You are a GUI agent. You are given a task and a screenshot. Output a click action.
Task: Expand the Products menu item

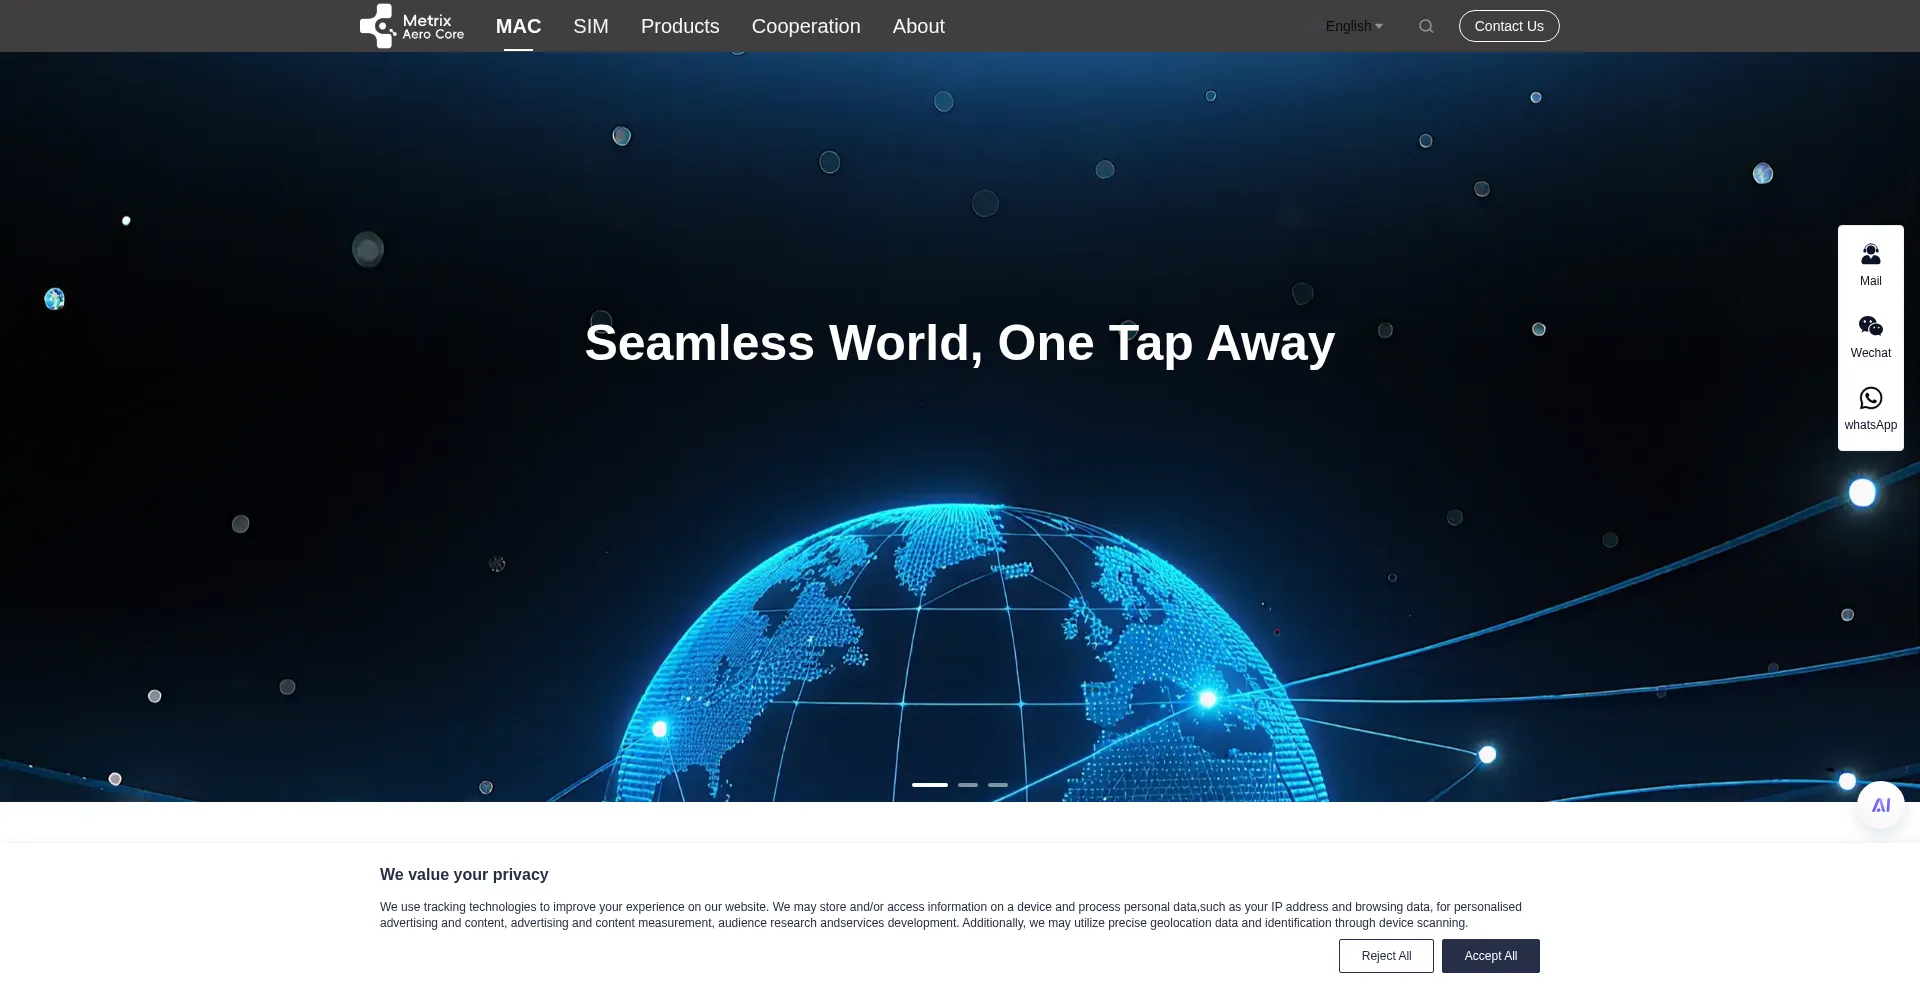click(x=680, y=26)
